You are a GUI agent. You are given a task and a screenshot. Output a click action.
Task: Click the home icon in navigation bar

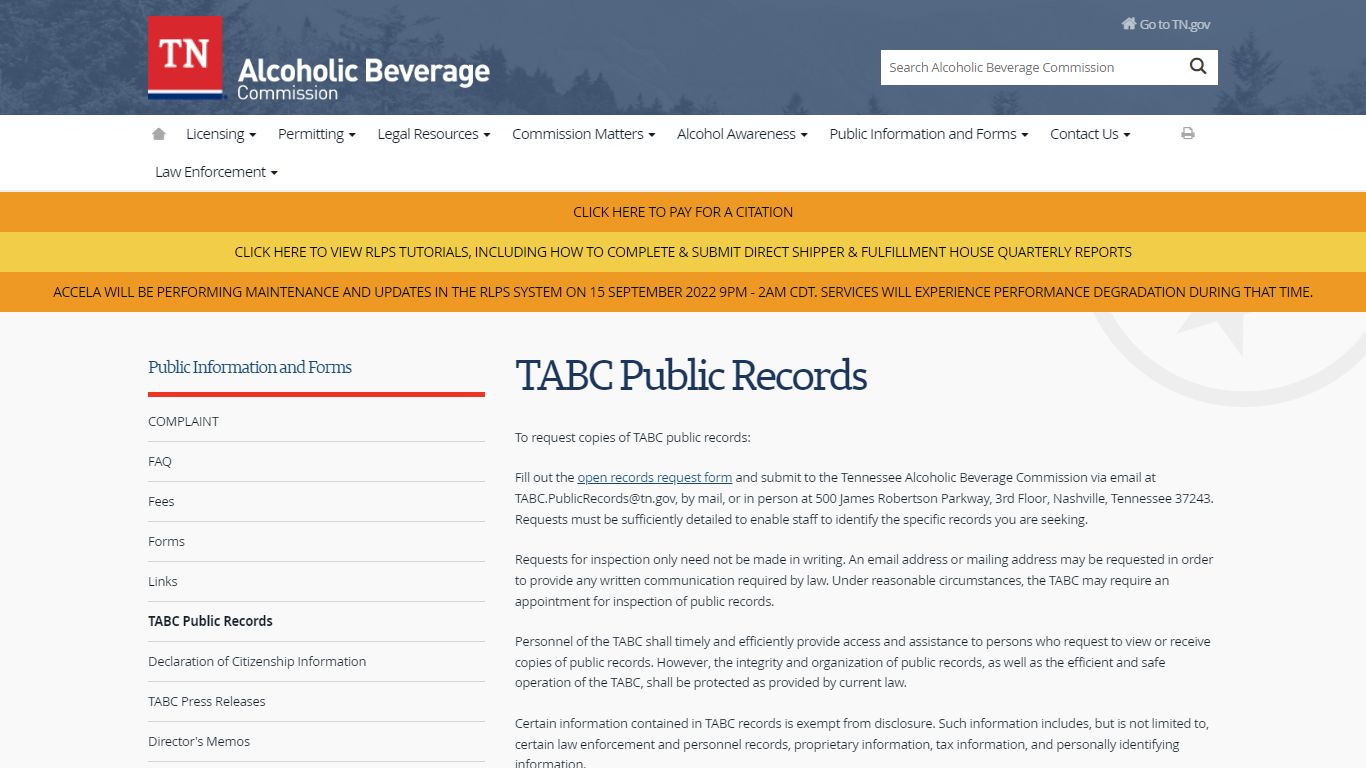coord(158,134)
